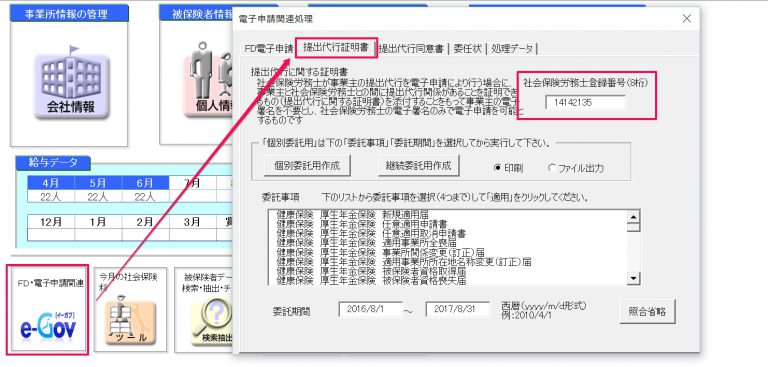This screenshot has height=367, width=768.
Task: Click the 委託期間 start date field
Action: 370,309
